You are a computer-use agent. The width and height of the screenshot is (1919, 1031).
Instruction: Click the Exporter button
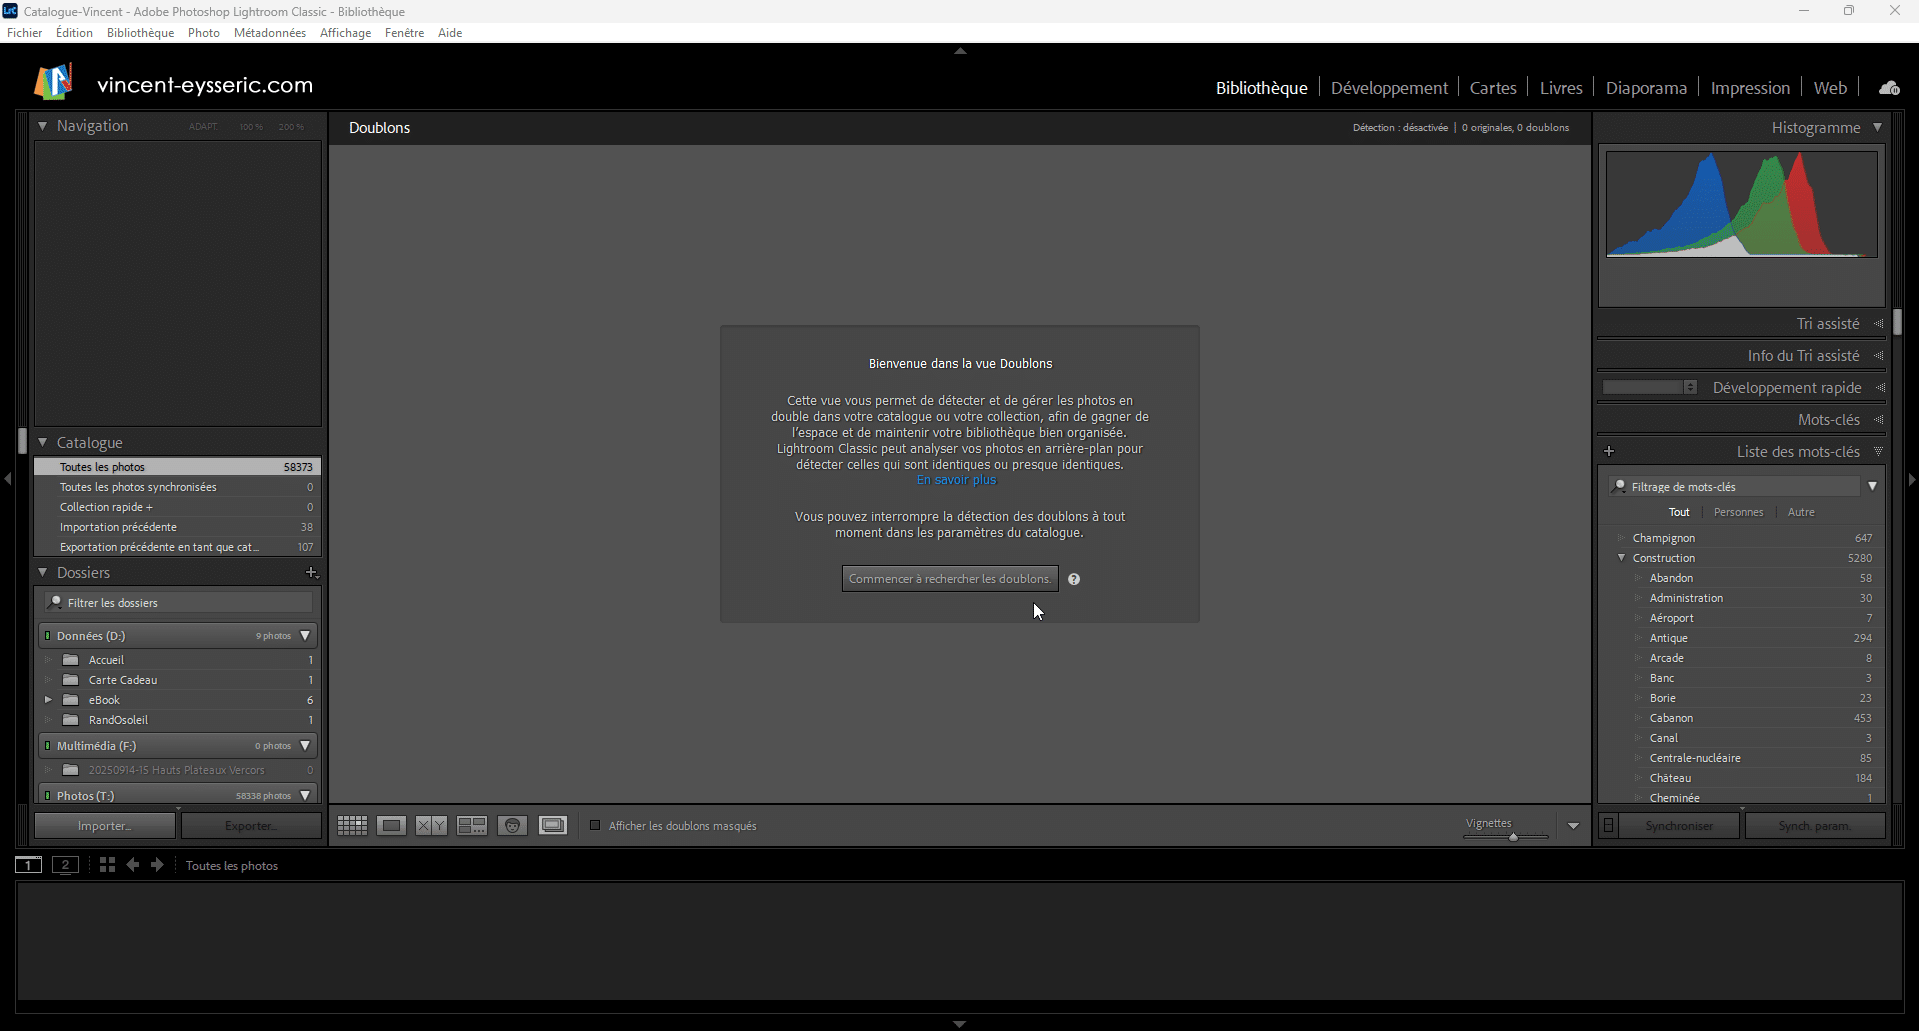(251, 826)
